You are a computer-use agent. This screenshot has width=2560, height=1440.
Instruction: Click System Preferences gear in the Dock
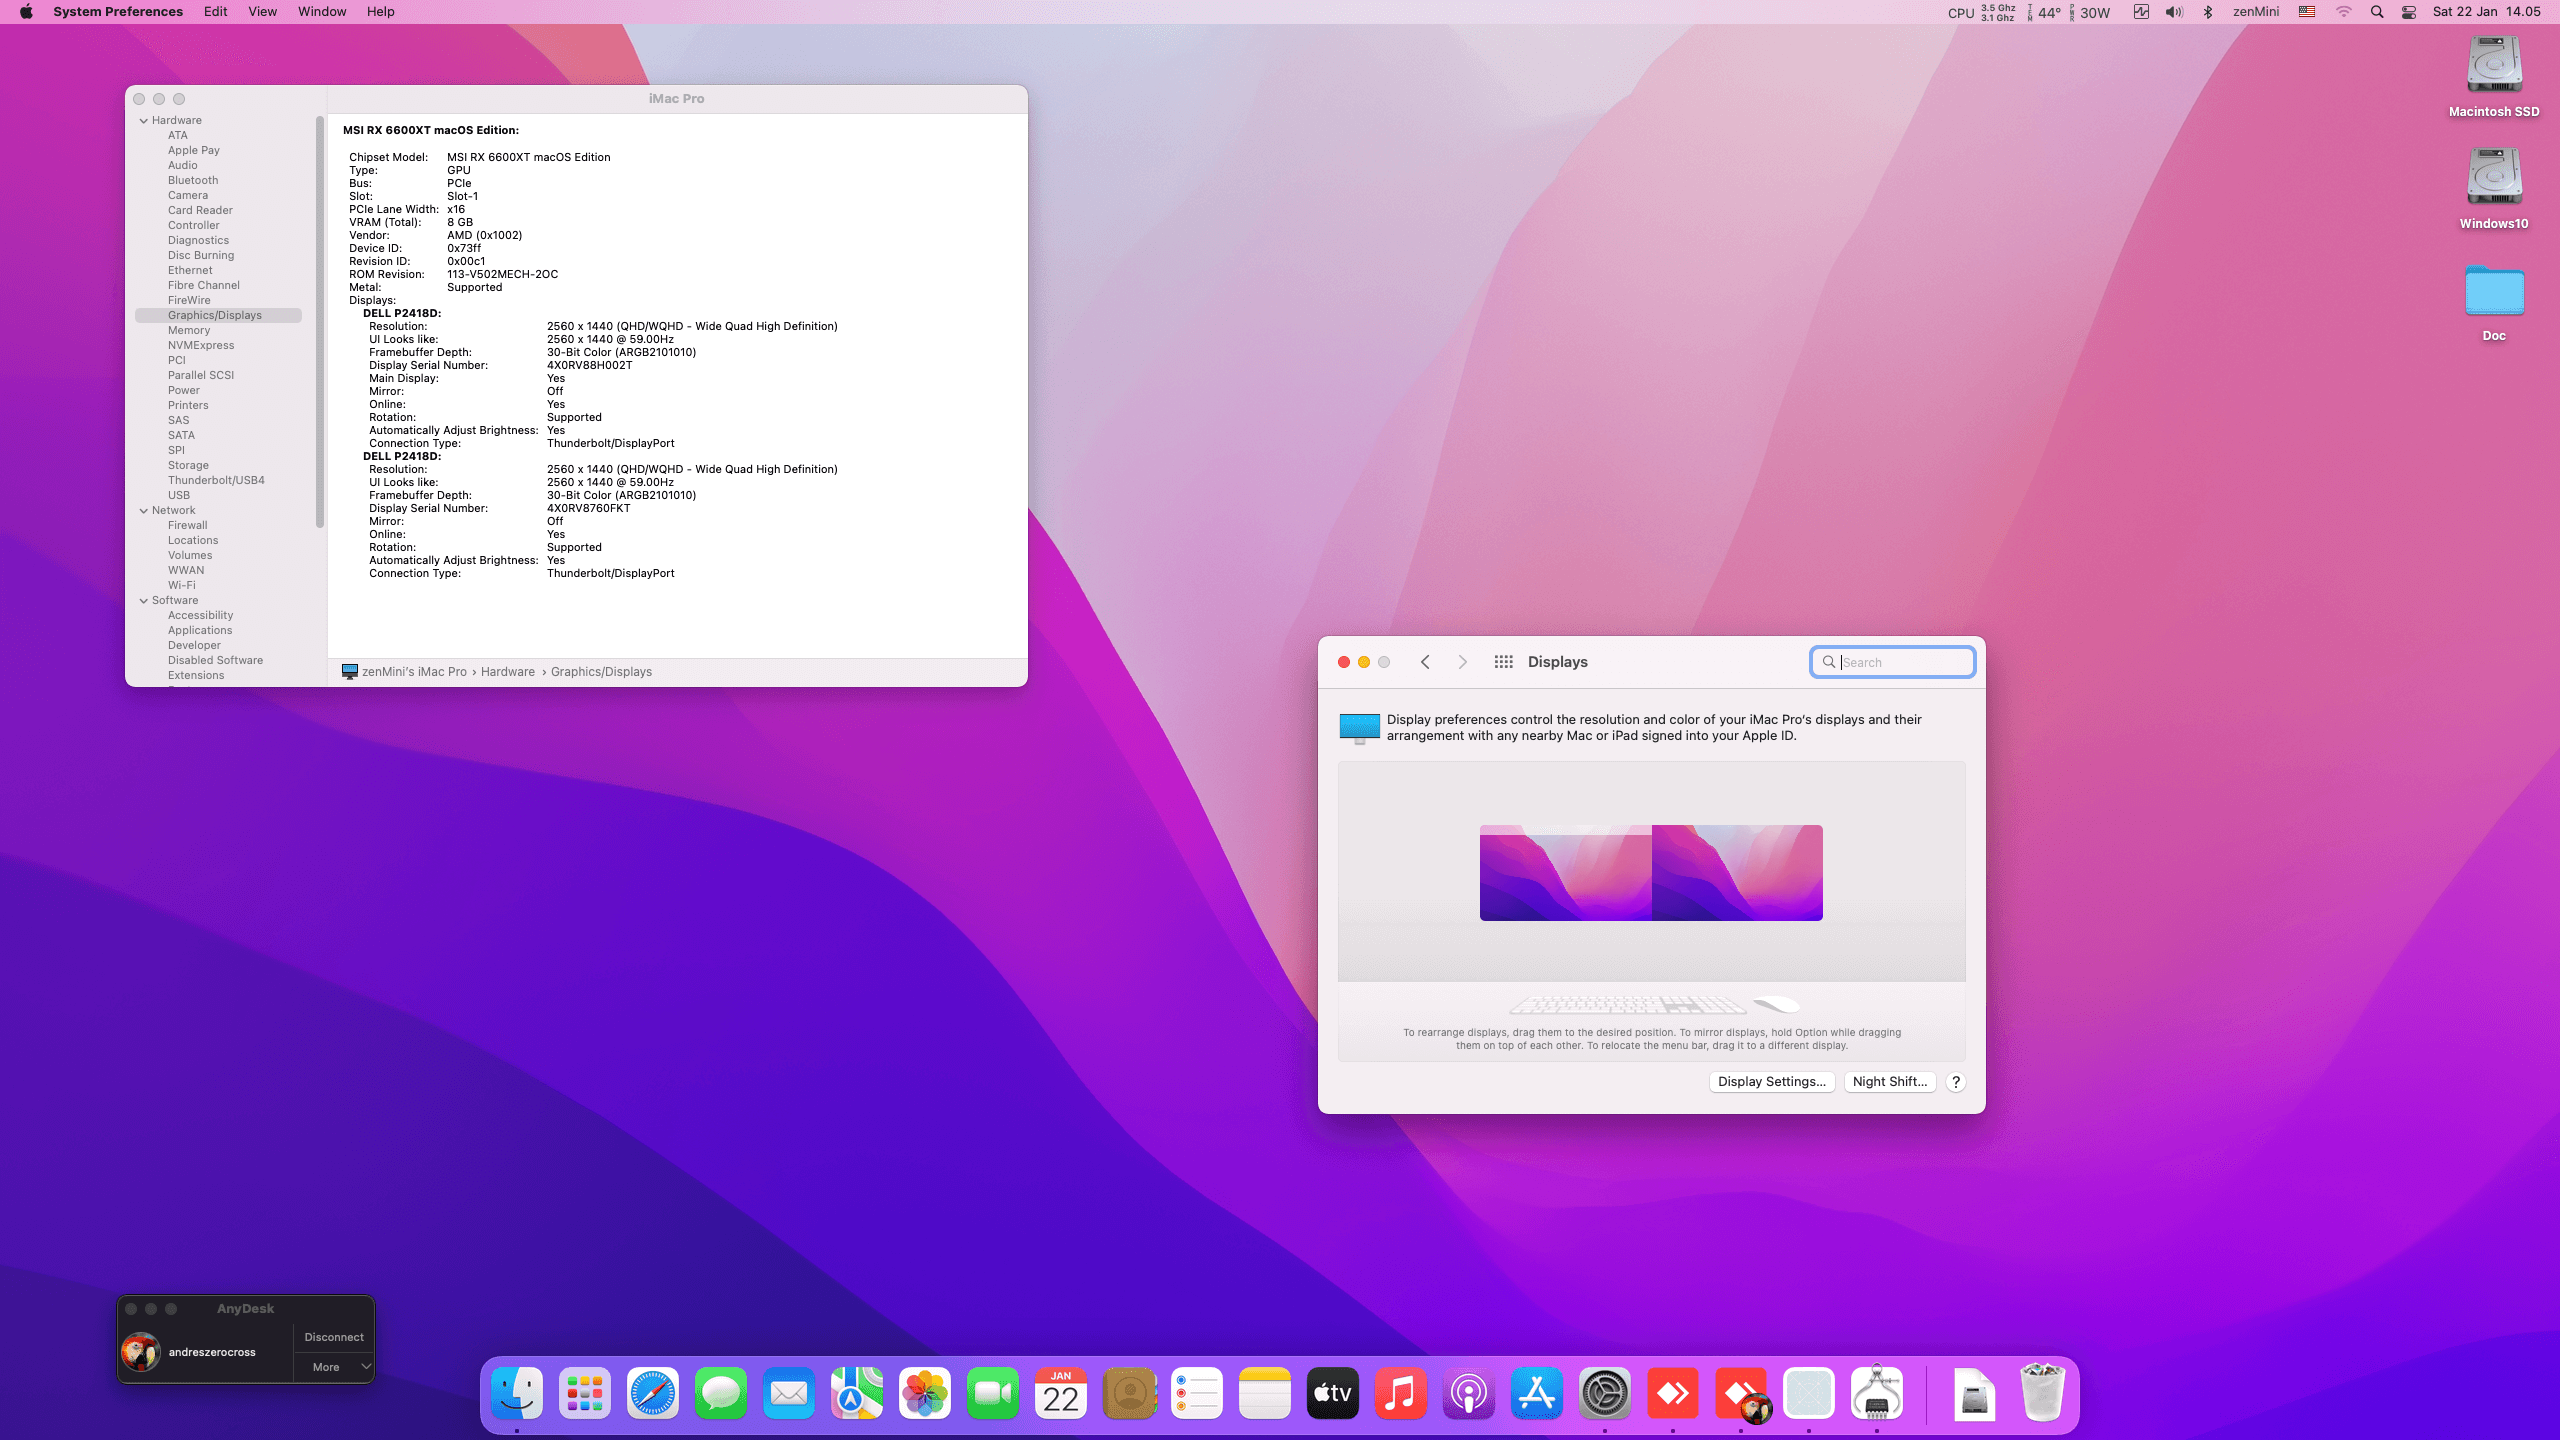point(1605,1393)
